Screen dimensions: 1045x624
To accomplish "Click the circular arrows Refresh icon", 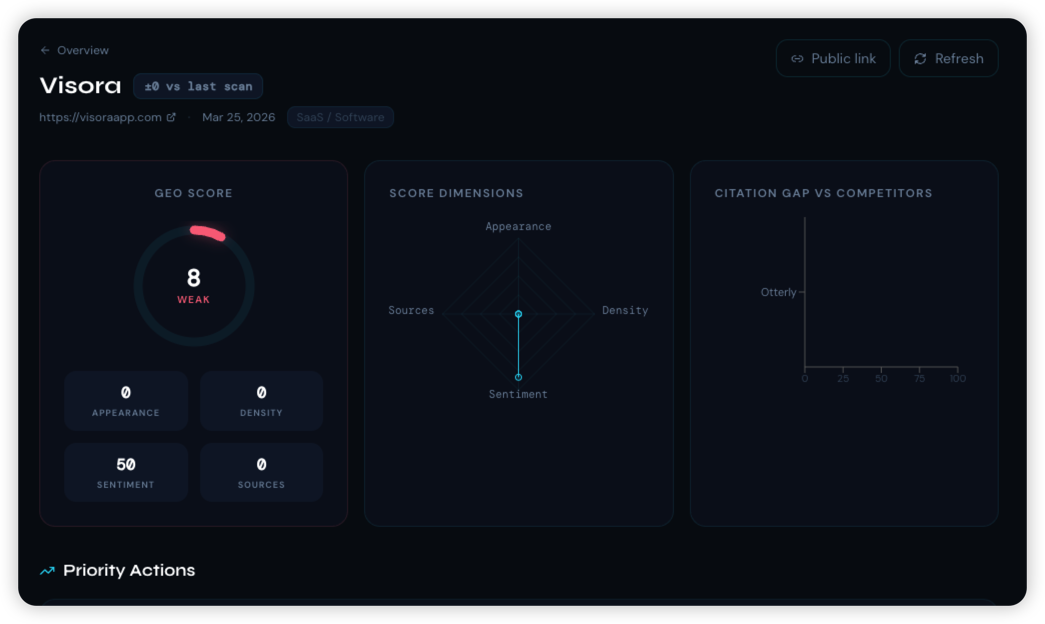I will click(x=920, y=59).
